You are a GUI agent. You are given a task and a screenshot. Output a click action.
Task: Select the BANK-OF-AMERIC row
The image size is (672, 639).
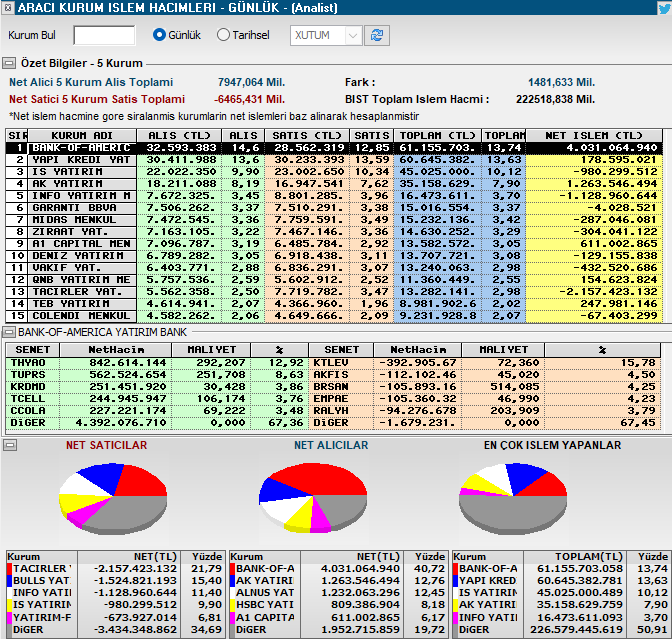coord(334,148)
